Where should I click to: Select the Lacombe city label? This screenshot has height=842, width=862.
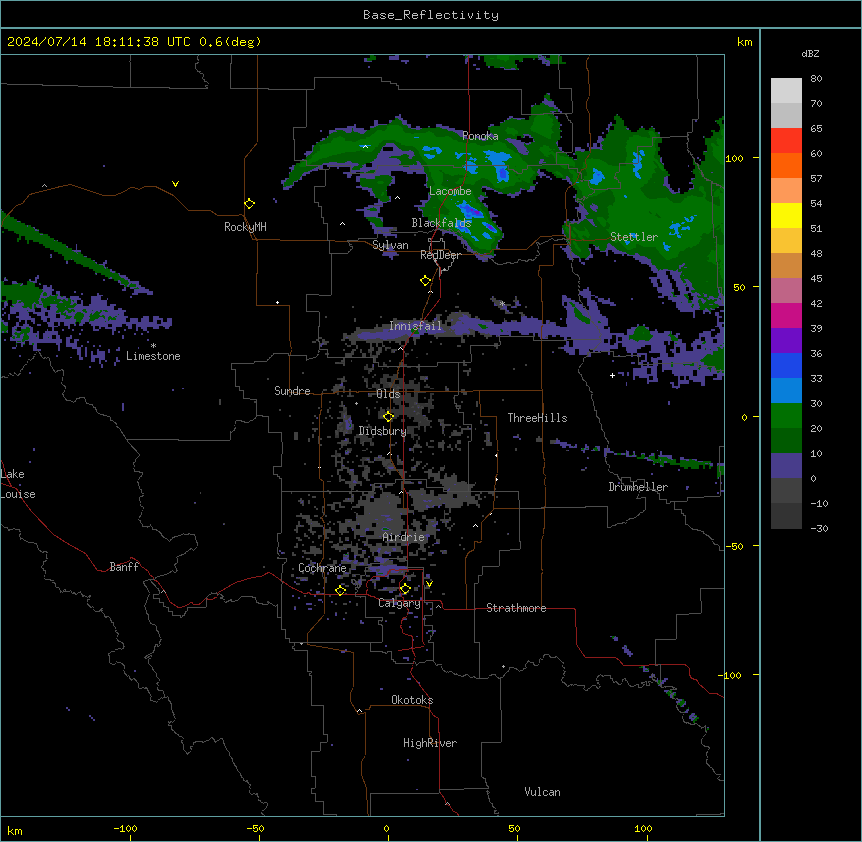[x=450, y=191]
